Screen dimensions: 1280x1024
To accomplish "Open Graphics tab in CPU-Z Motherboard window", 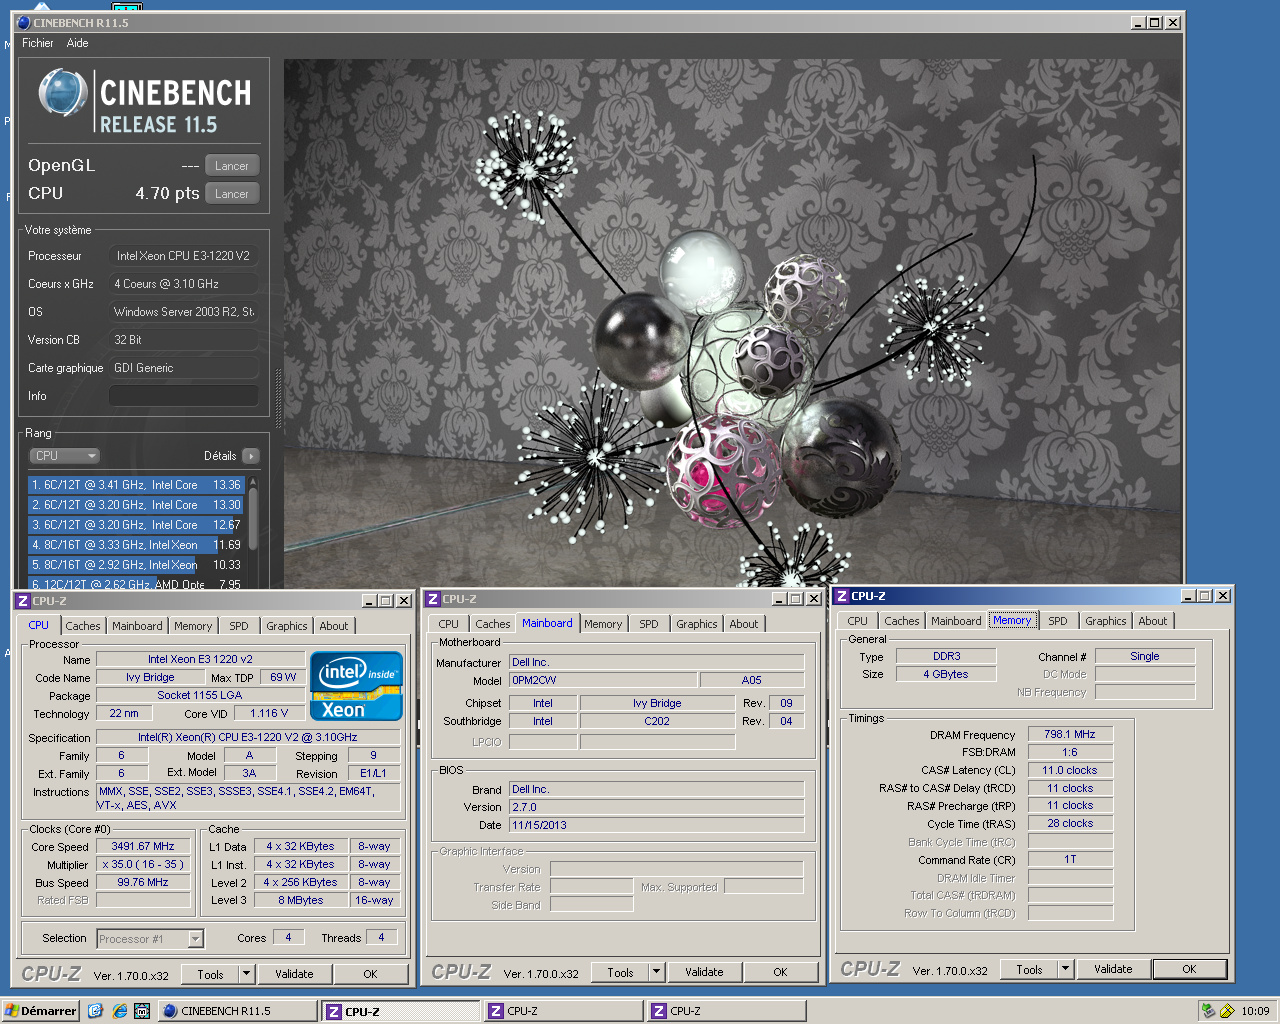I will pos(697,624).
